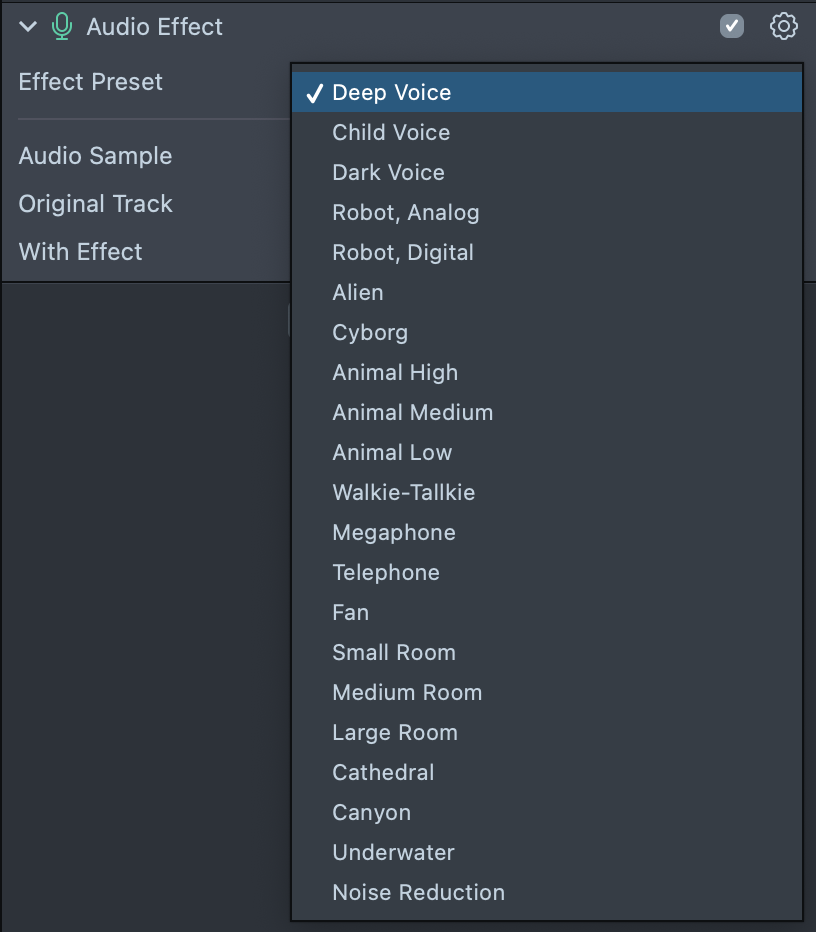Collapse the Audio Effect section chevron
Viewport: 816px width, 932px height.
point(28,27)
